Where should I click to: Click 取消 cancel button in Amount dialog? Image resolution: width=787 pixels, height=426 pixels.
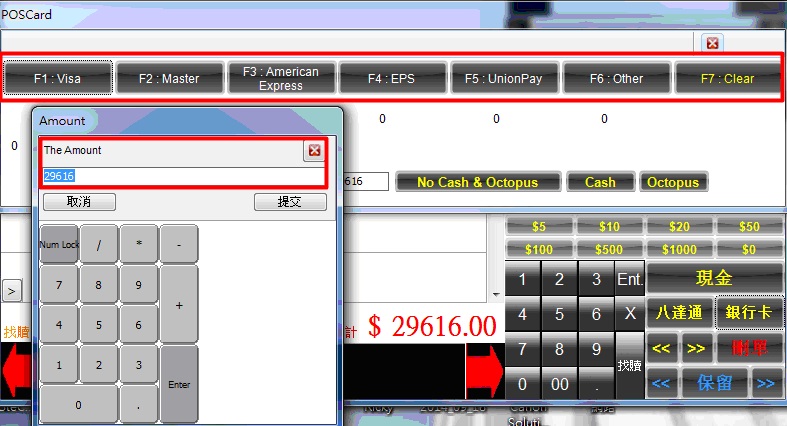[79, 202]
